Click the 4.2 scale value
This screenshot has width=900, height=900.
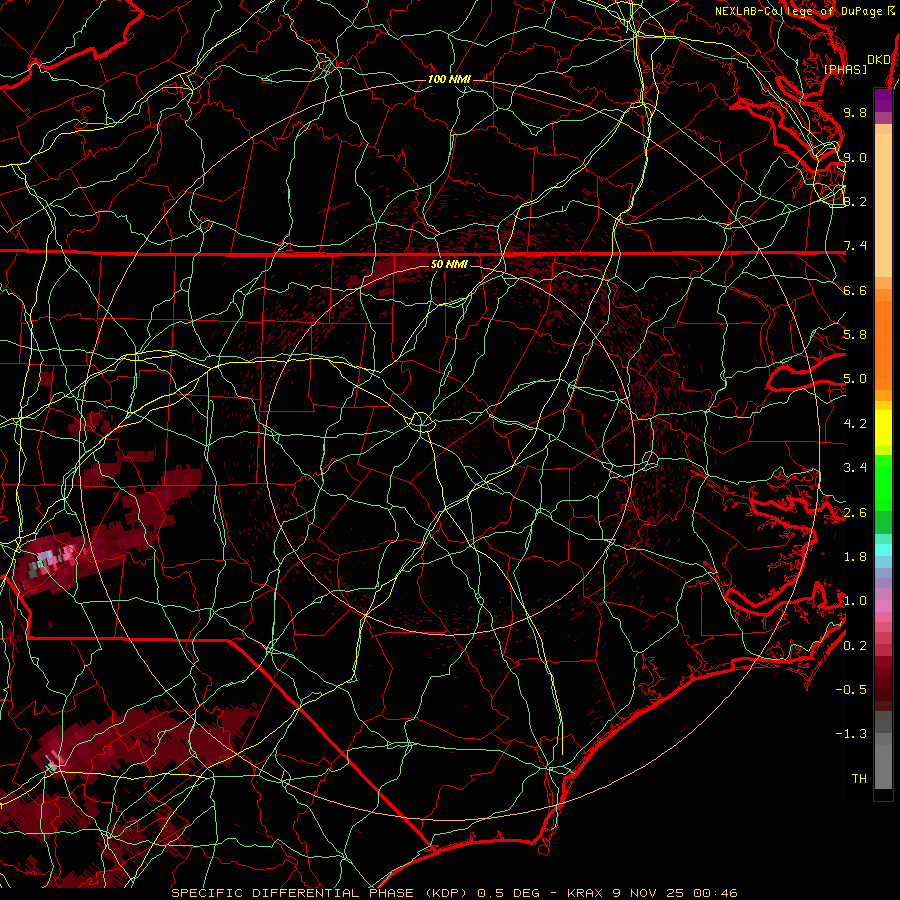coord(855,424)
